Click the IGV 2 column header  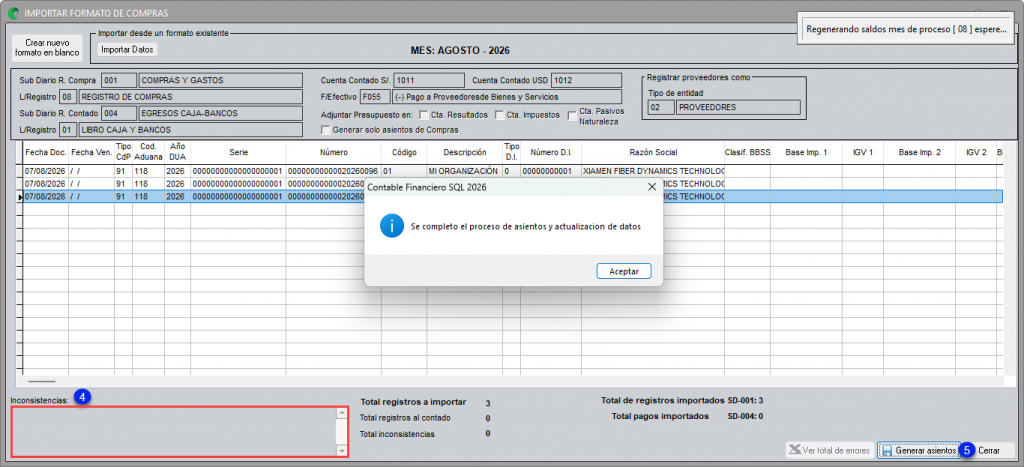click(x=976, y=152)
